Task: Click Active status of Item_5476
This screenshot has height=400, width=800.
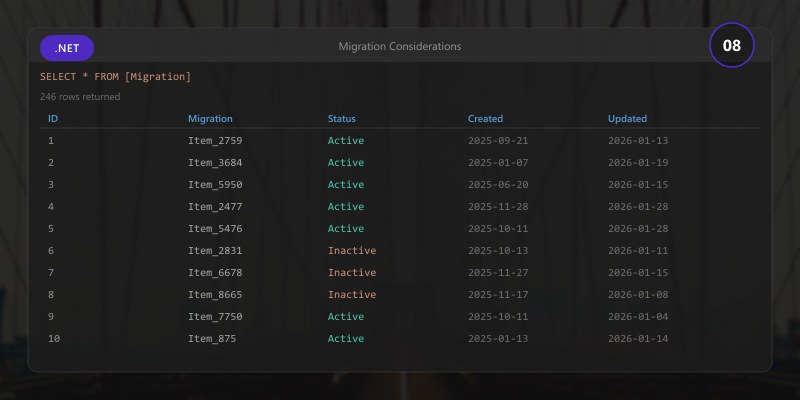Action: [x=346, y=228]
